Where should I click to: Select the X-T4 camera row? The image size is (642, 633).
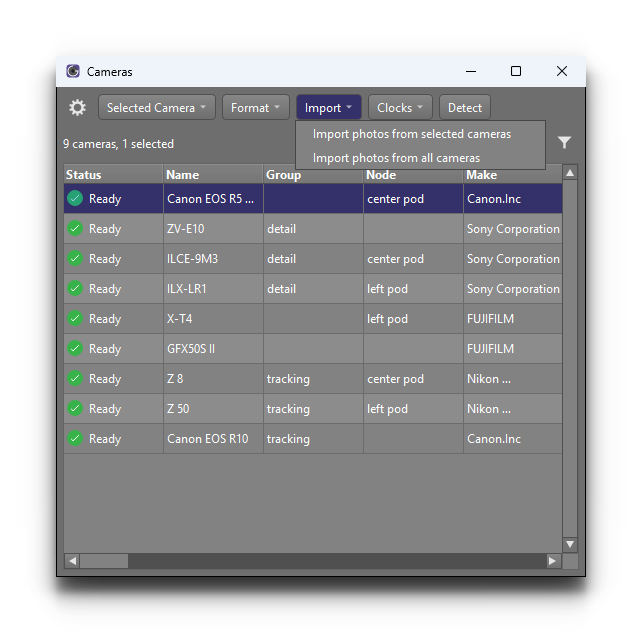(313, 318)
